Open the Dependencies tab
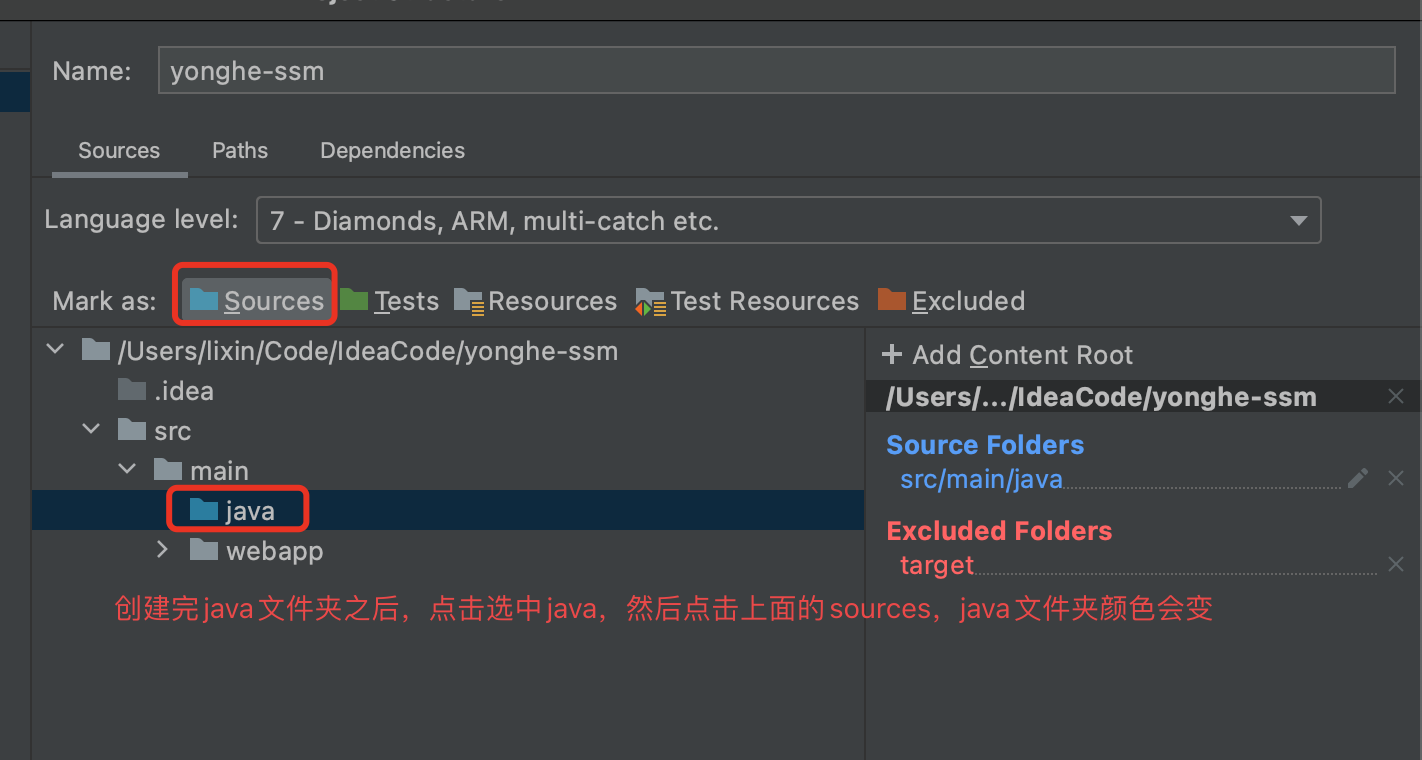 [392, 150]
